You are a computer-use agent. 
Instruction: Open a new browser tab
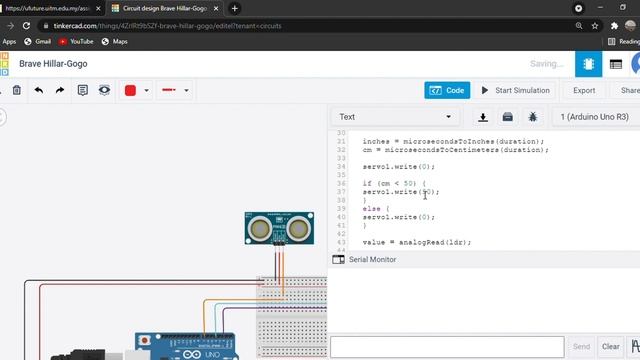[x=234, y=8]
